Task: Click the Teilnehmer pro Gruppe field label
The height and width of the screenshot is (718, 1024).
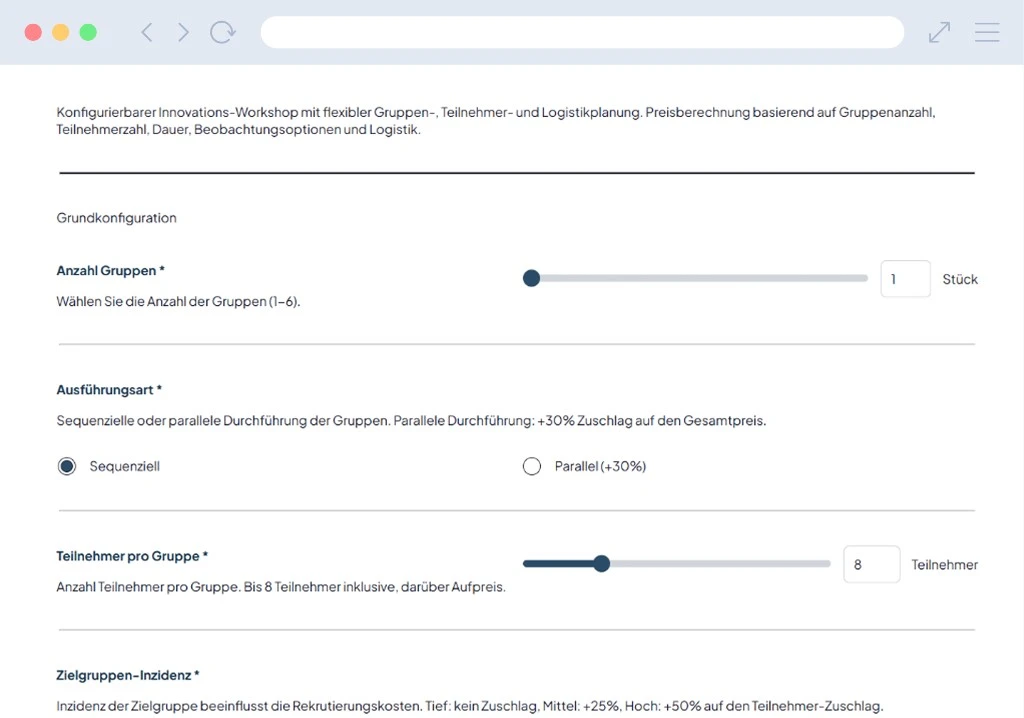Action: click(x=132, y=556)
